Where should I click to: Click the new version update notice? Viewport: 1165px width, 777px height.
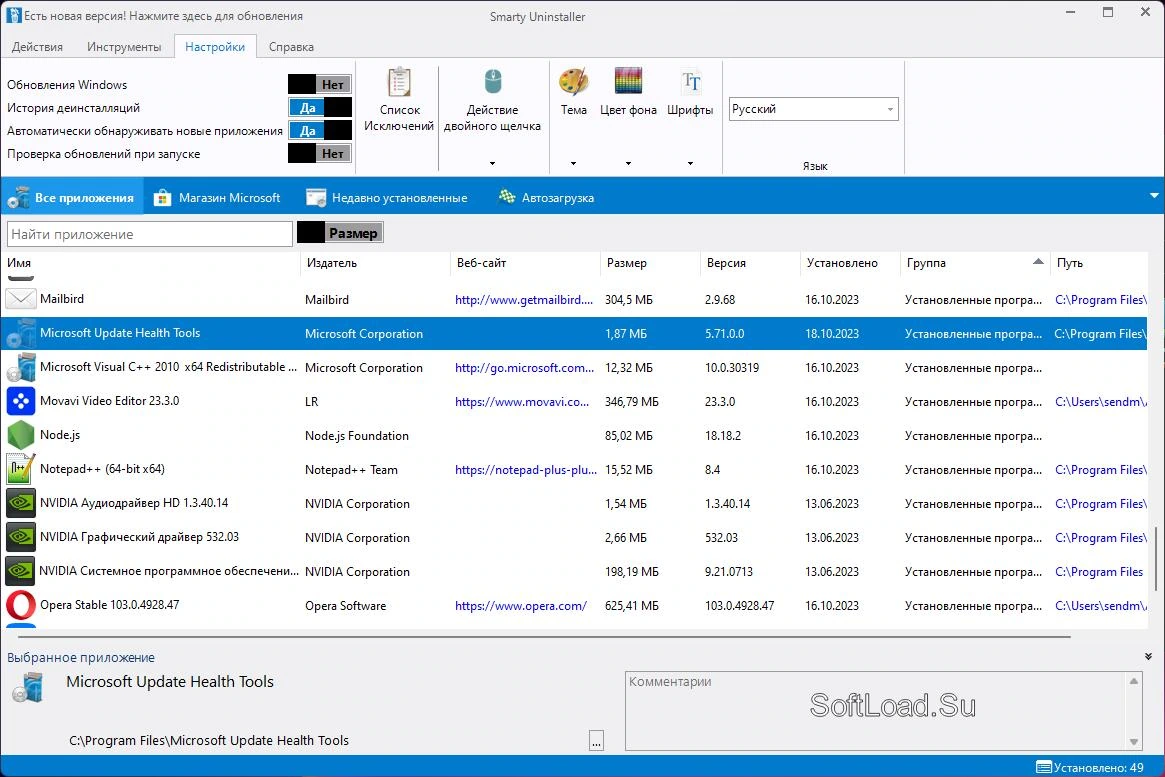click(x=163, y=16)
